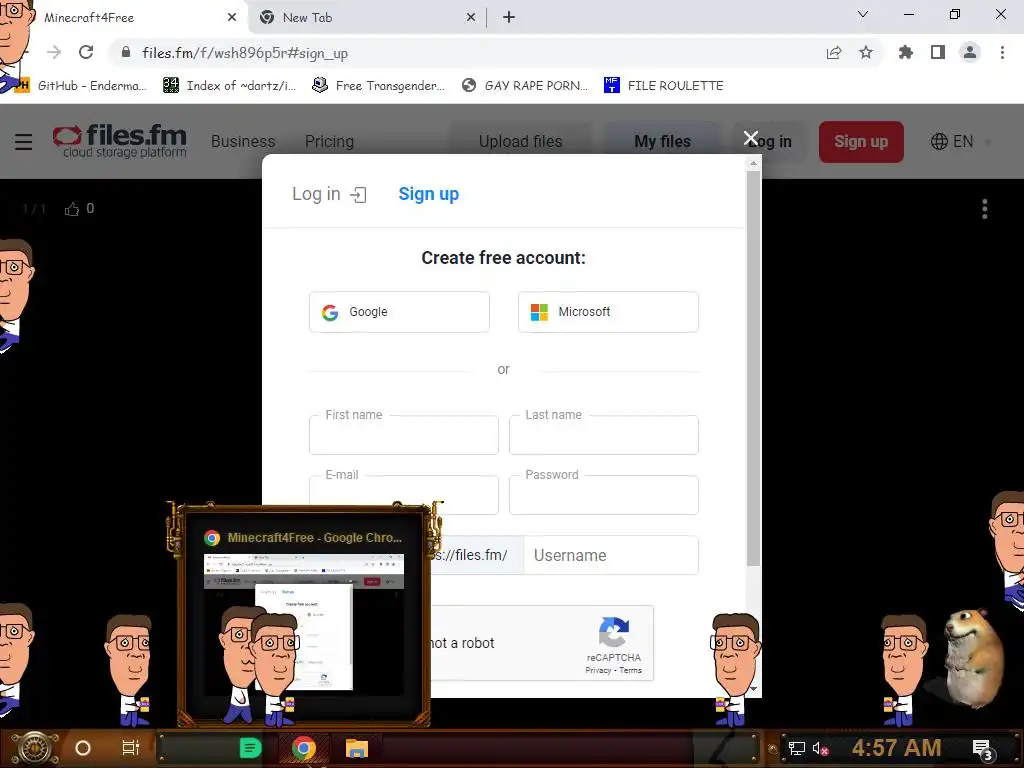Select the Sign up tab in dialog
The height and width of the screenshot is (768, 1024).
coord(428,194)
